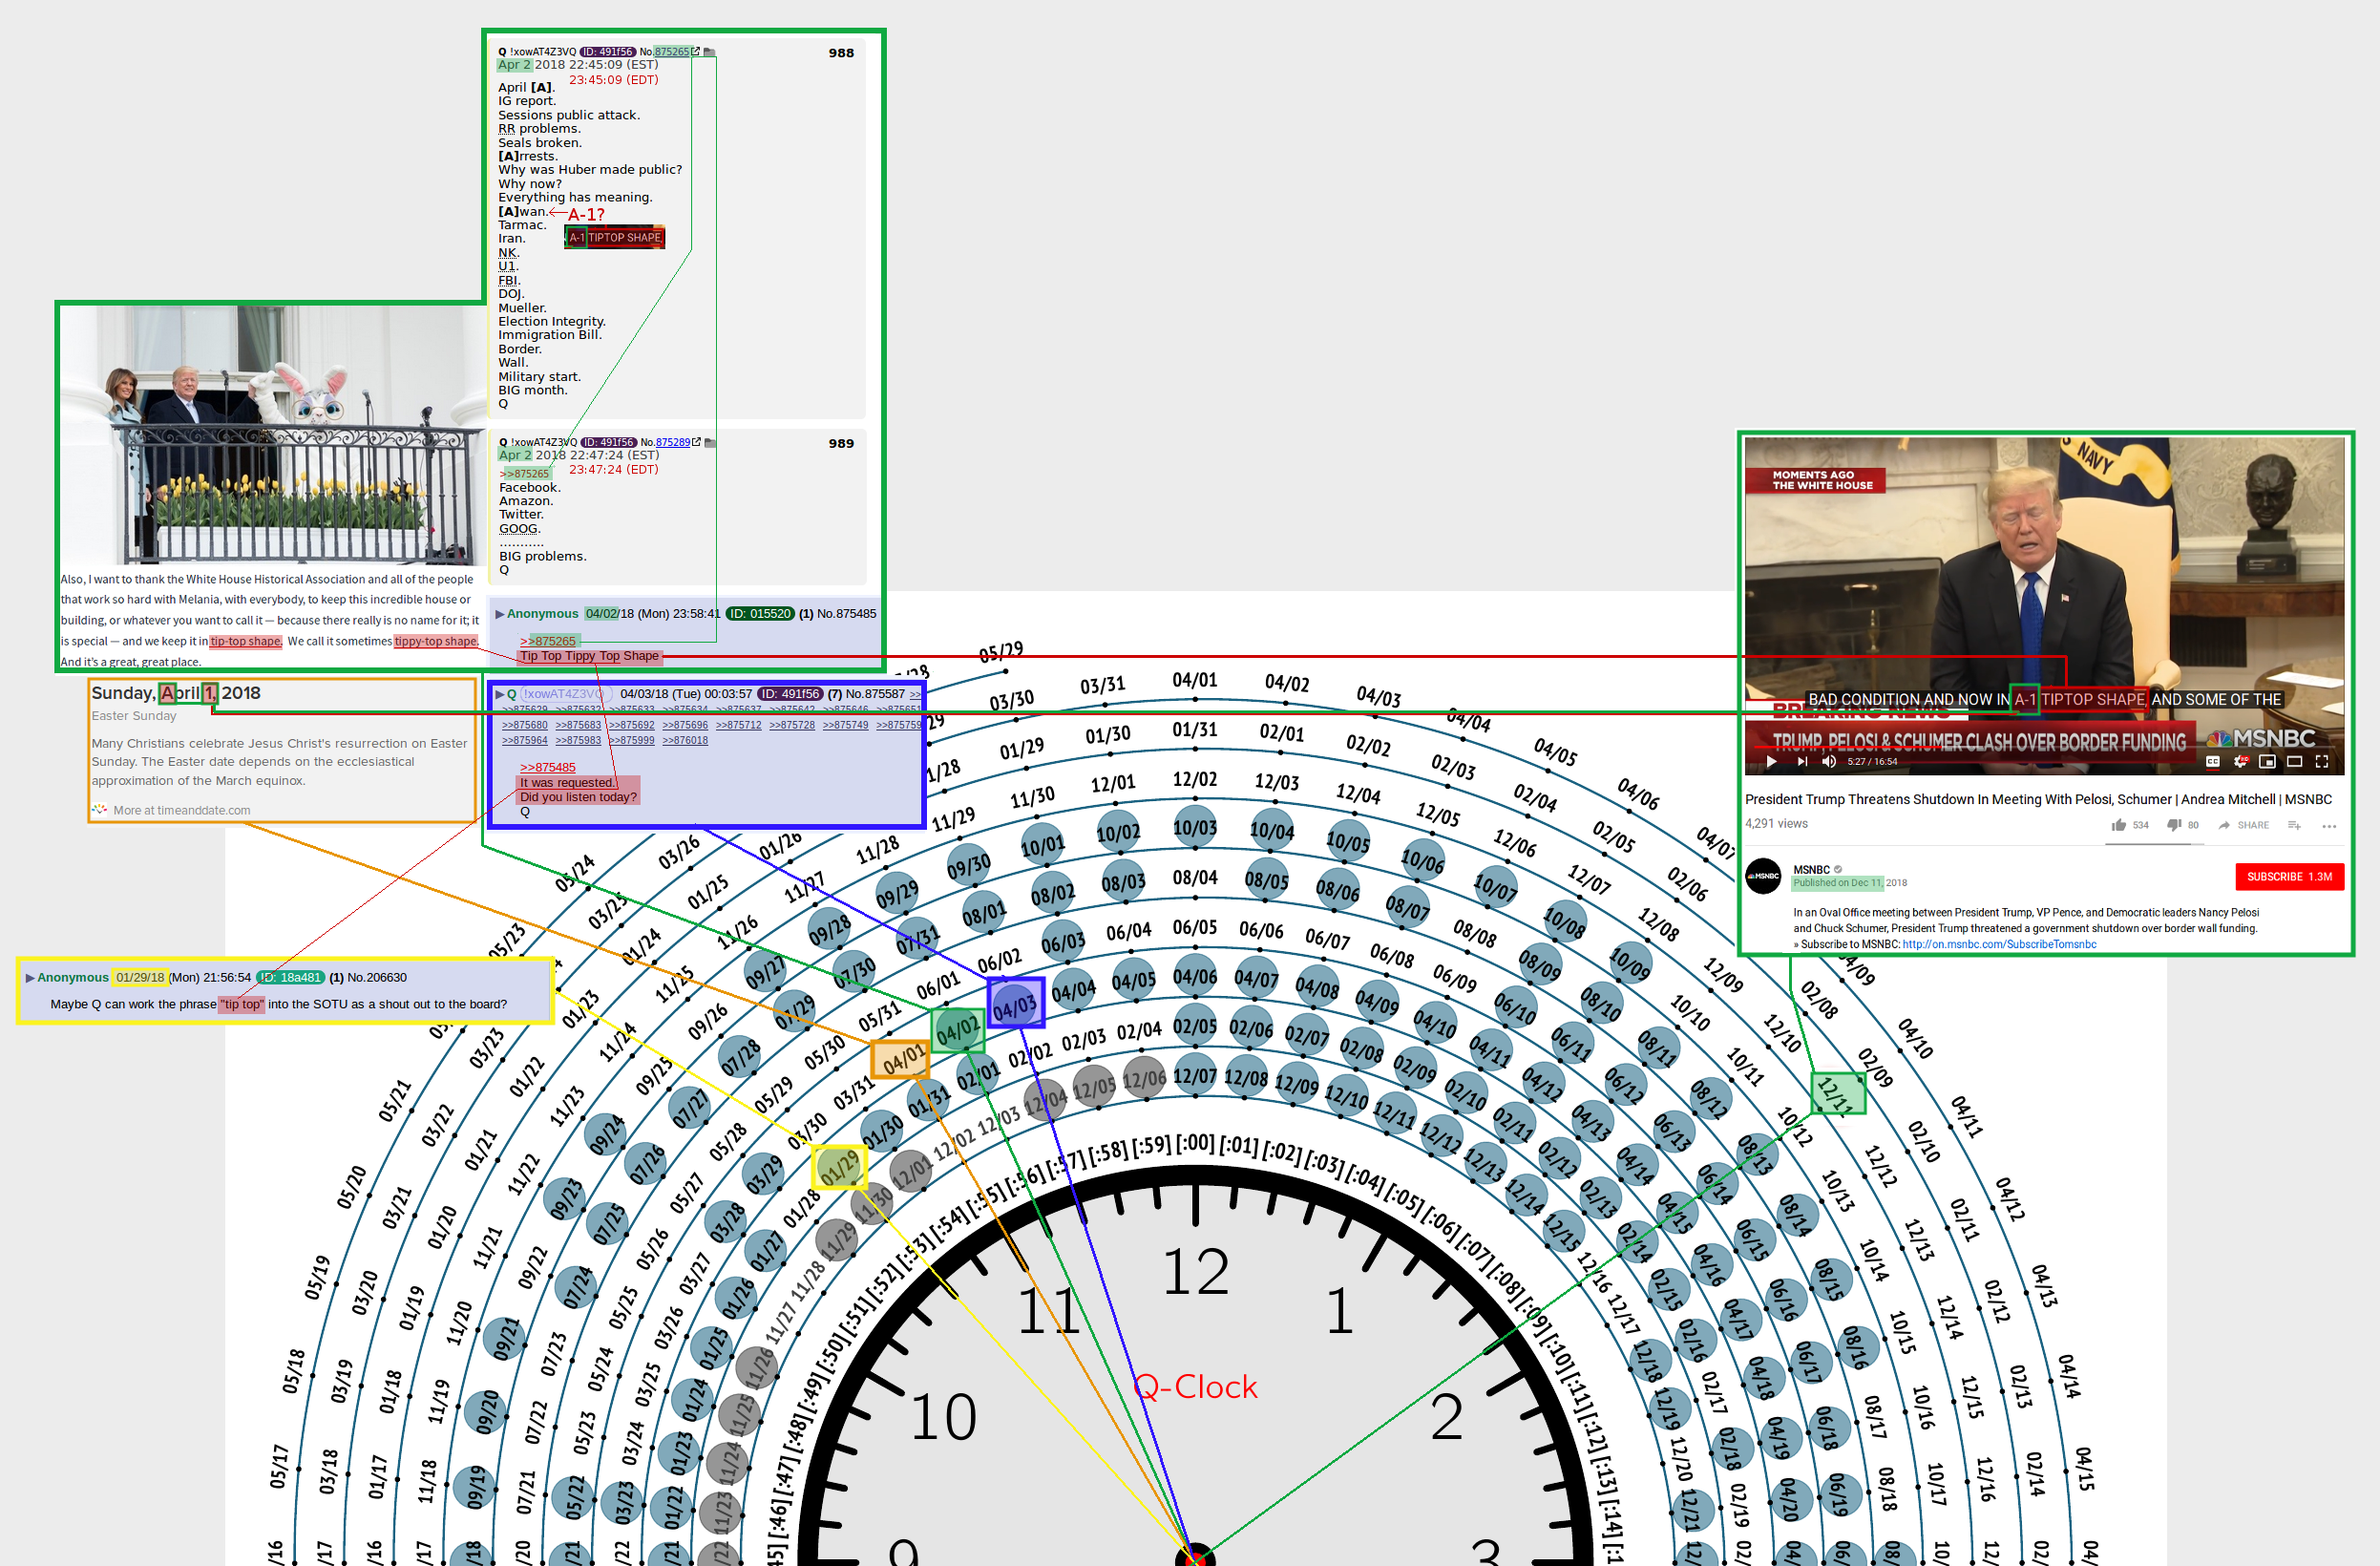Open the three-dot more actions menu

[2329, 826]
